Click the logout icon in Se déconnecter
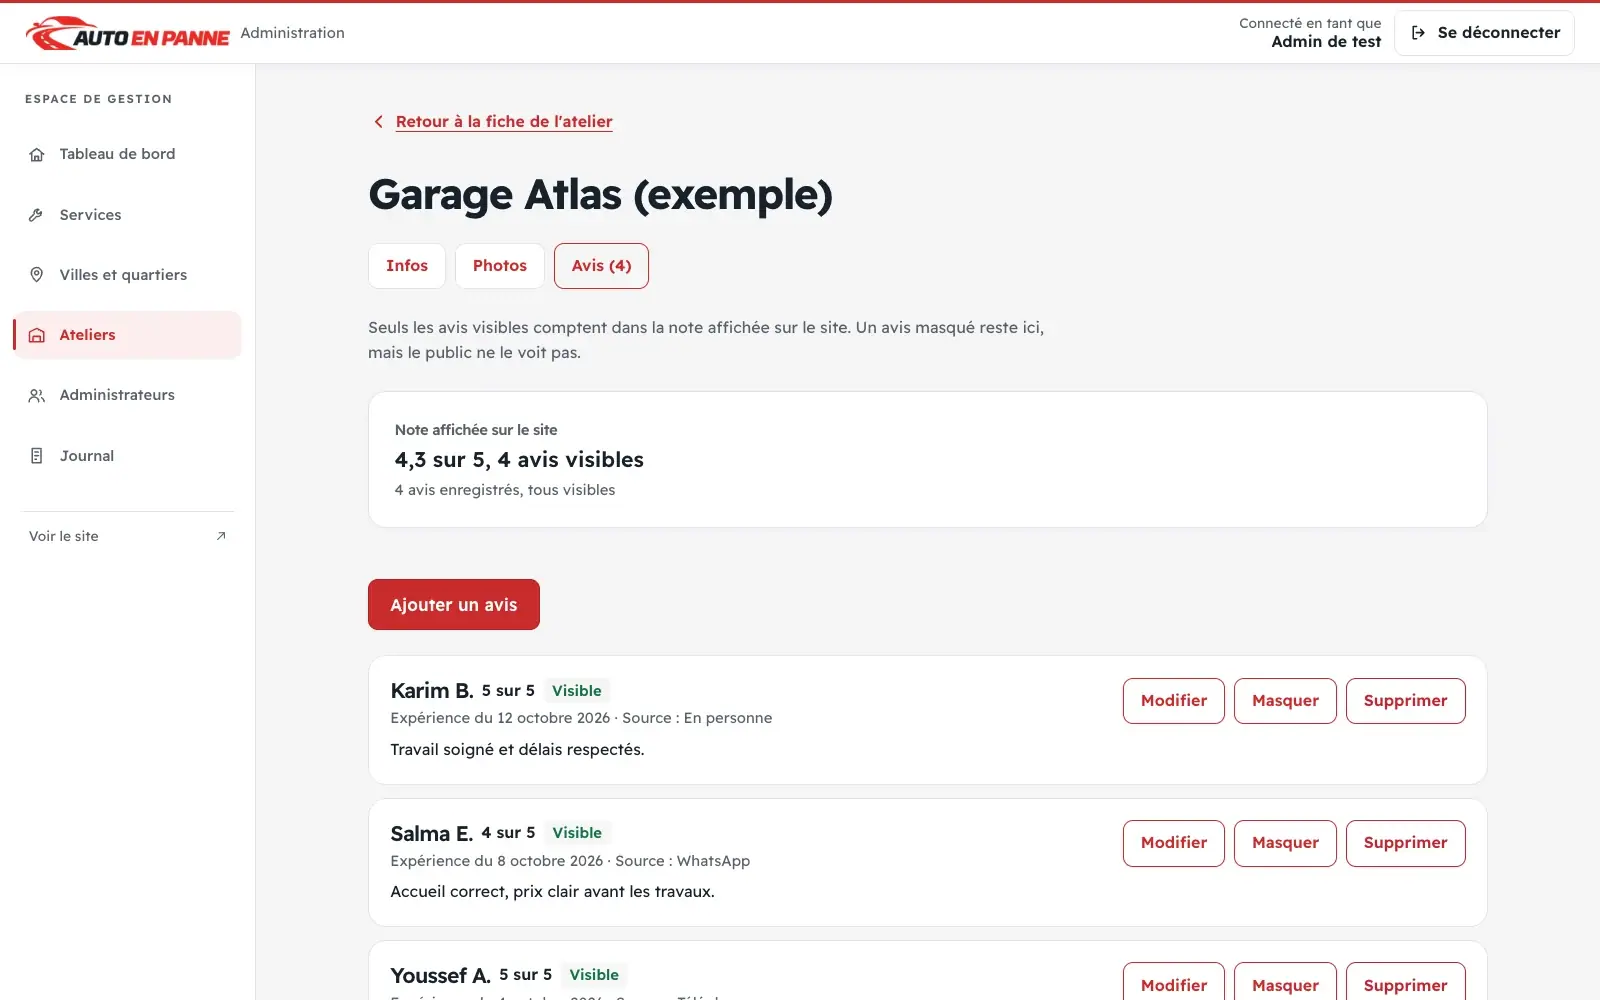Image resolution: width=1600 pixels, height=1000 pixels. (x=1418, y=33)
